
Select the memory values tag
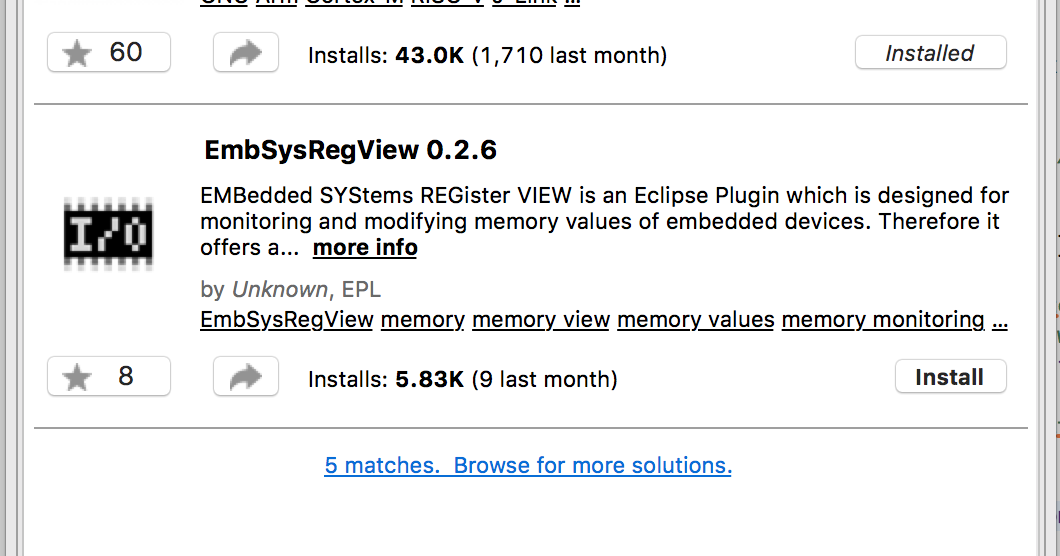[x=696, y=319]
